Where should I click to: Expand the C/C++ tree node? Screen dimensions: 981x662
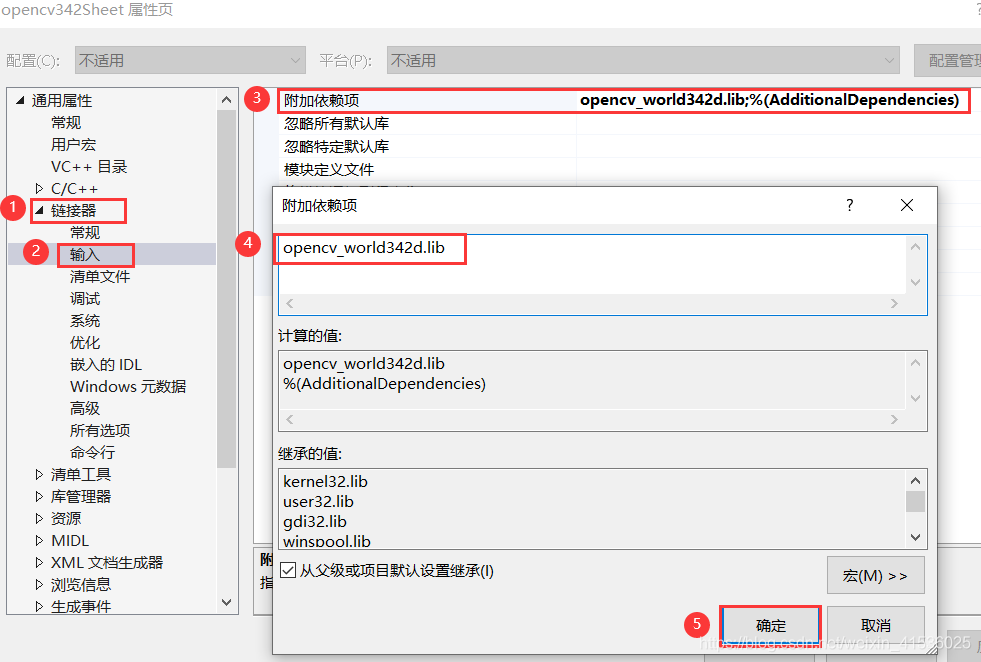tap(39, 188)
